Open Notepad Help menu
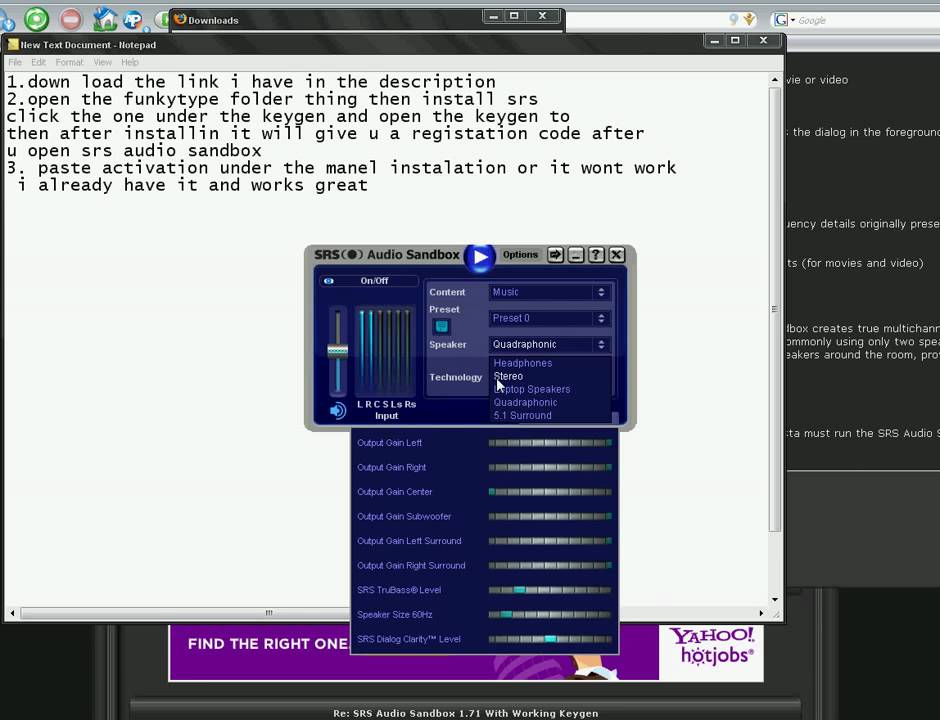 pyautogui.click(x=129, y=62)
